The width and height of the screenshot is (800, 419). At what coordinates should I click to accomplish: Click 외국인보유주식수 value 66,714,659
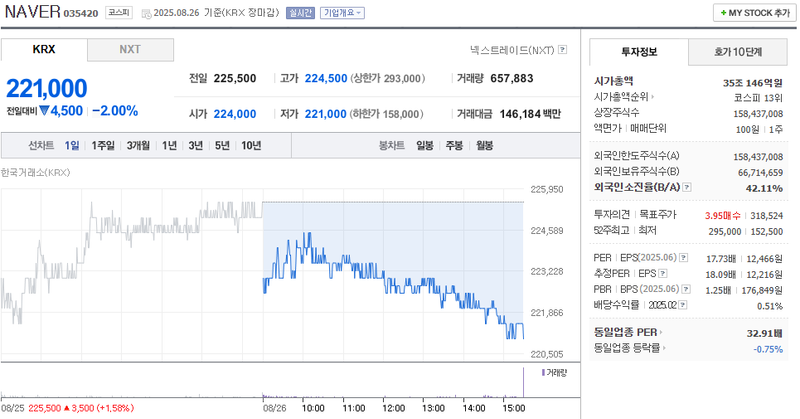pos(760,172)
